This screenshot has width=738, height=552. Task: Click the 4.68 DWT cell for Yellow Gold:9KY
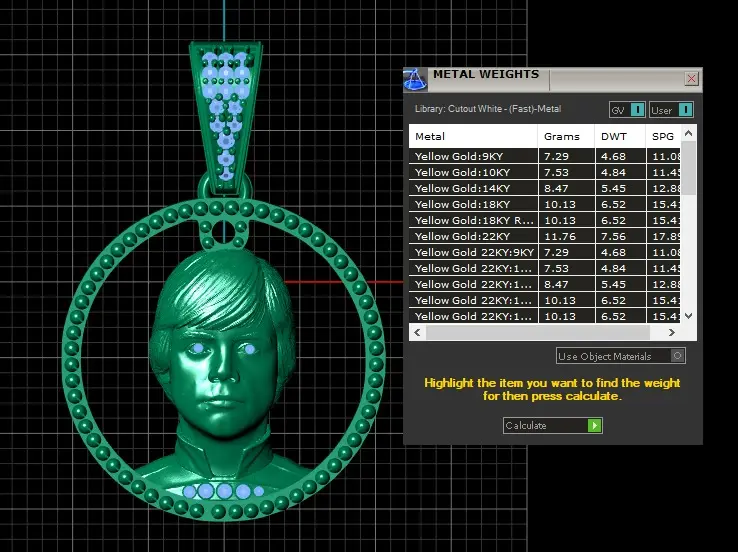(x=620, y=156)
